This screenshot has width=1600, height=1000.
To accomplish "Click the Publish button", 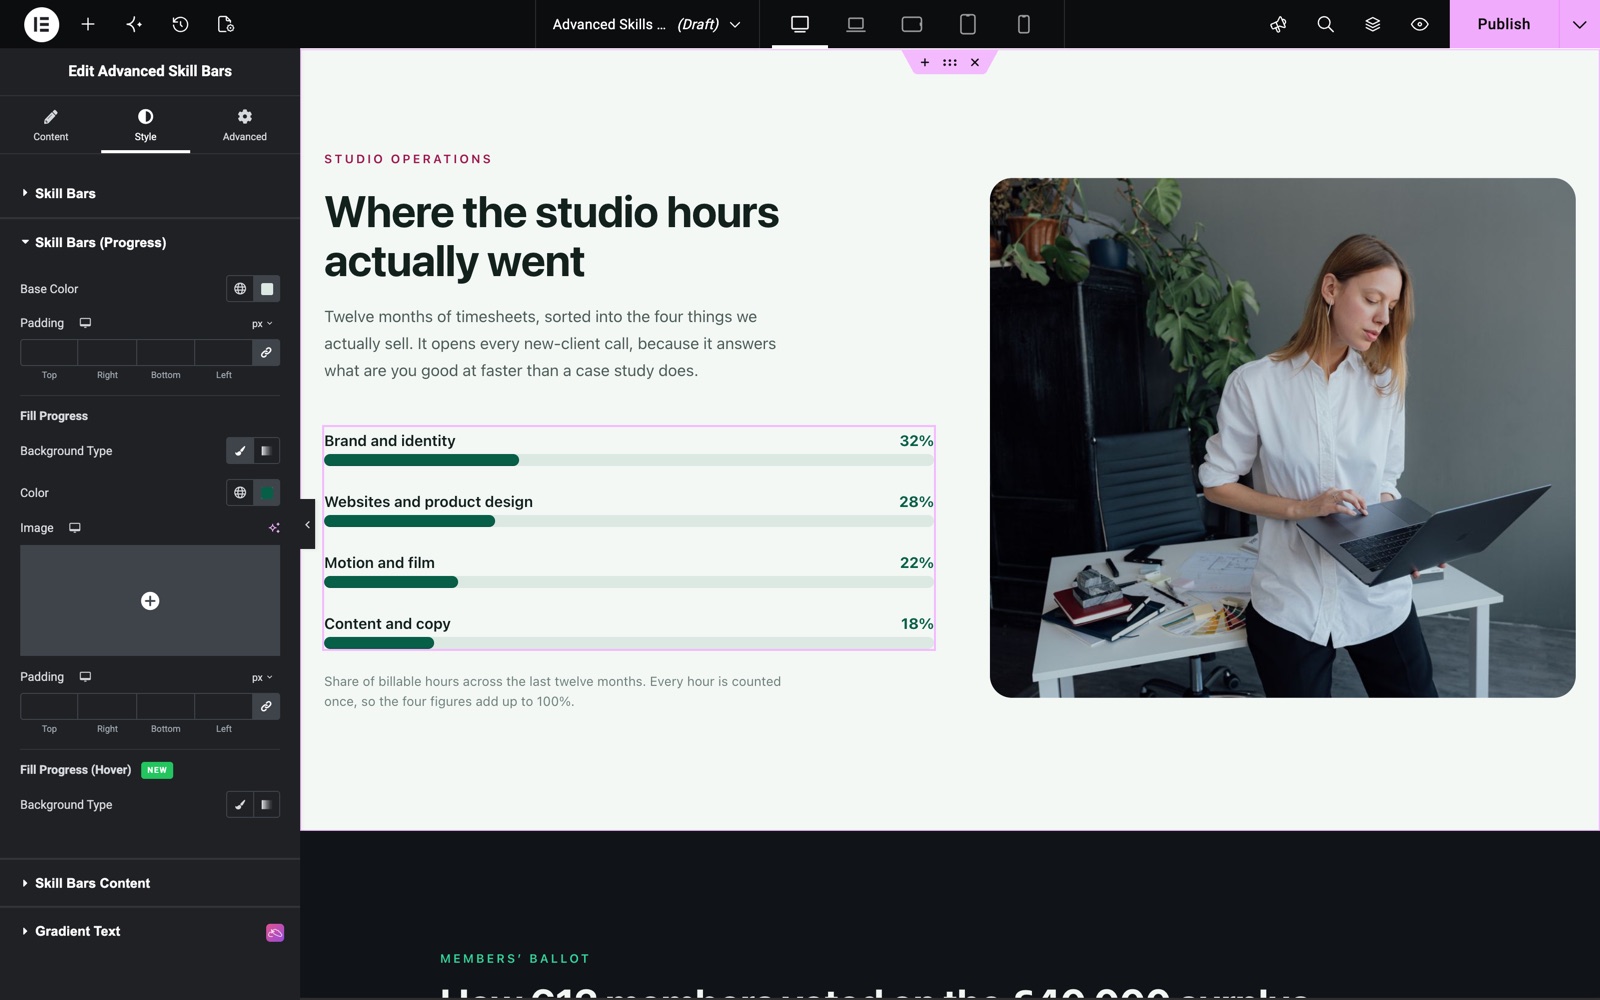I will (1504, 24).
